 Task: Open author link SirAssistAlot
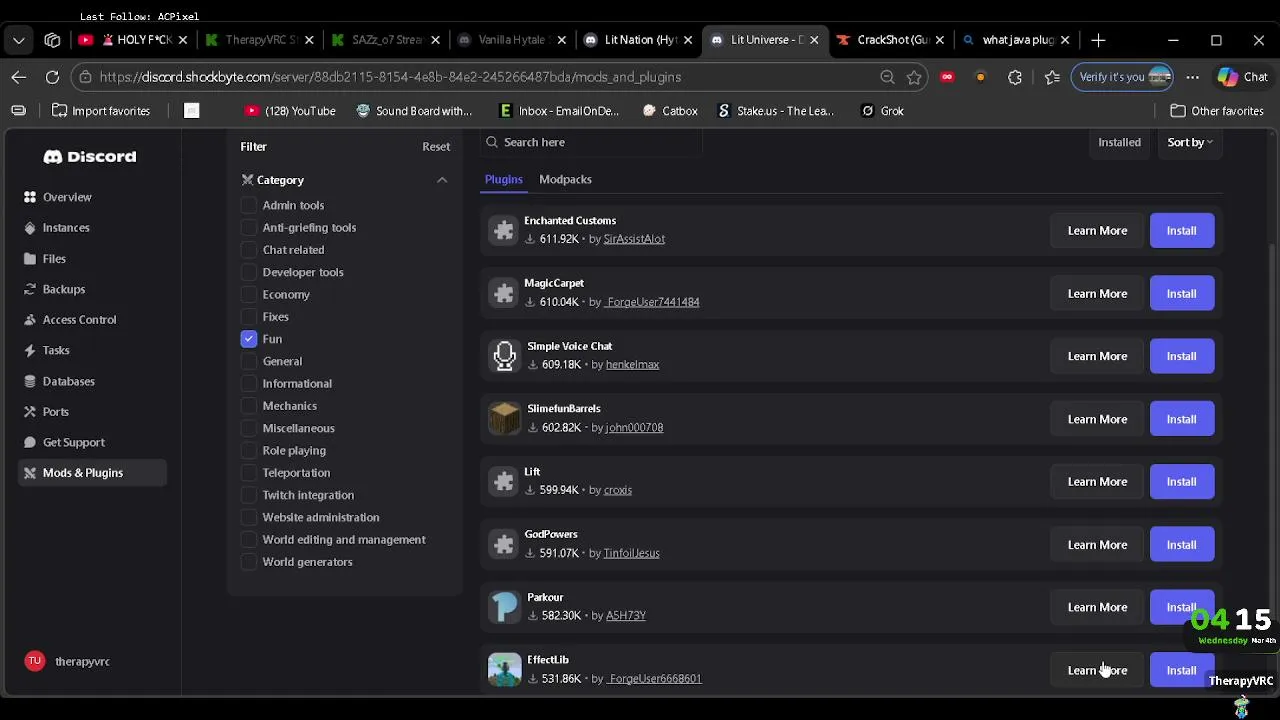(634, 239)
